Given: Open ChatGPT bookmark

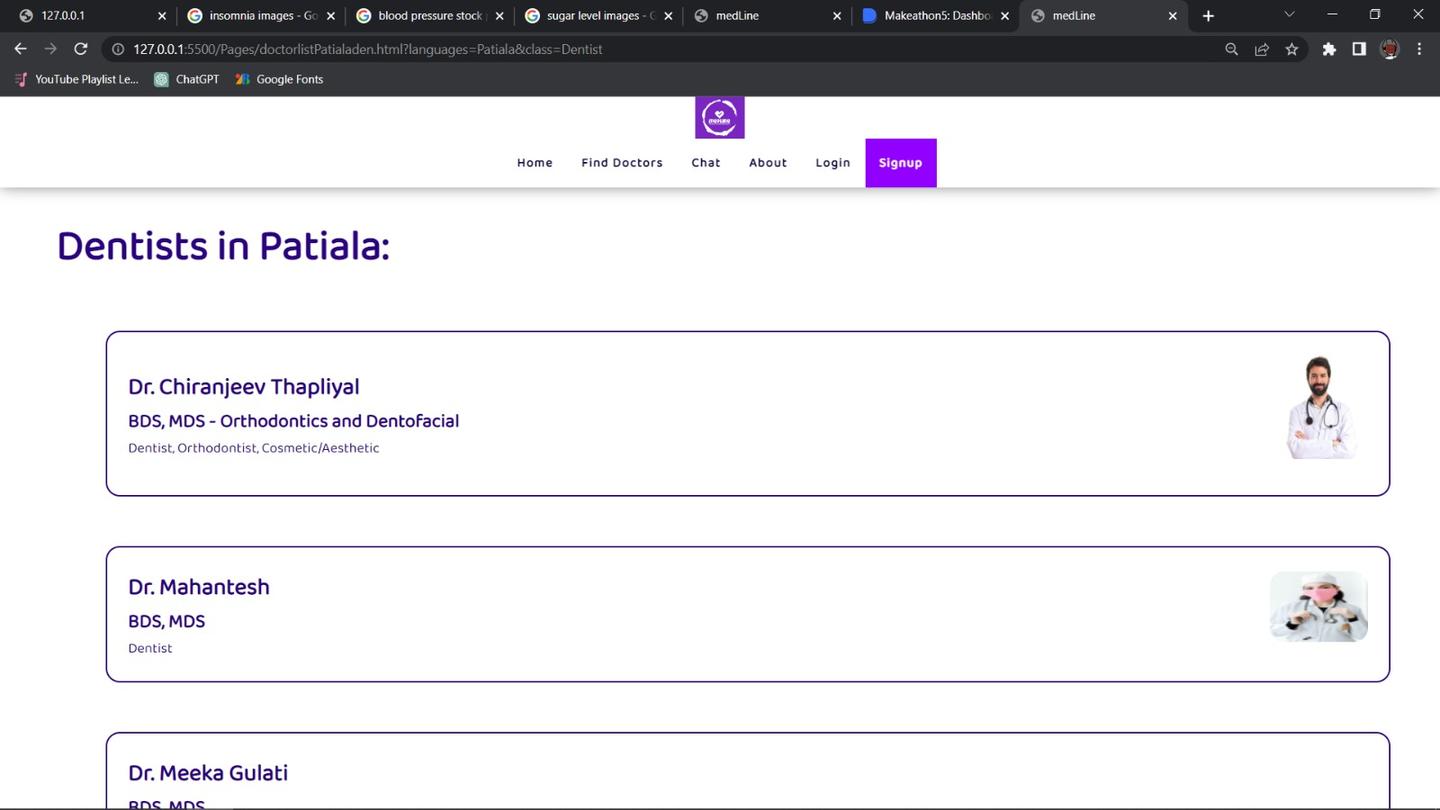Looking at the screenshot, I should (187, 79).
